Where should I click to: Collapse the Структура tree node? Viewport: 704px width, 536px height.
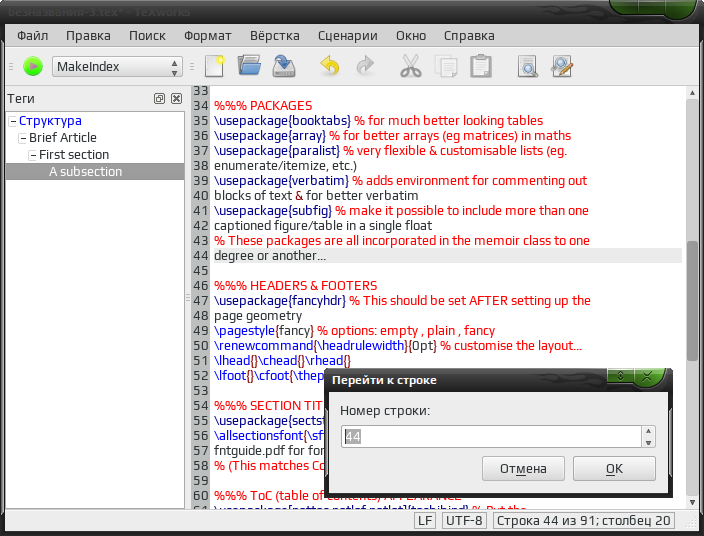click(x=13, y=121)
